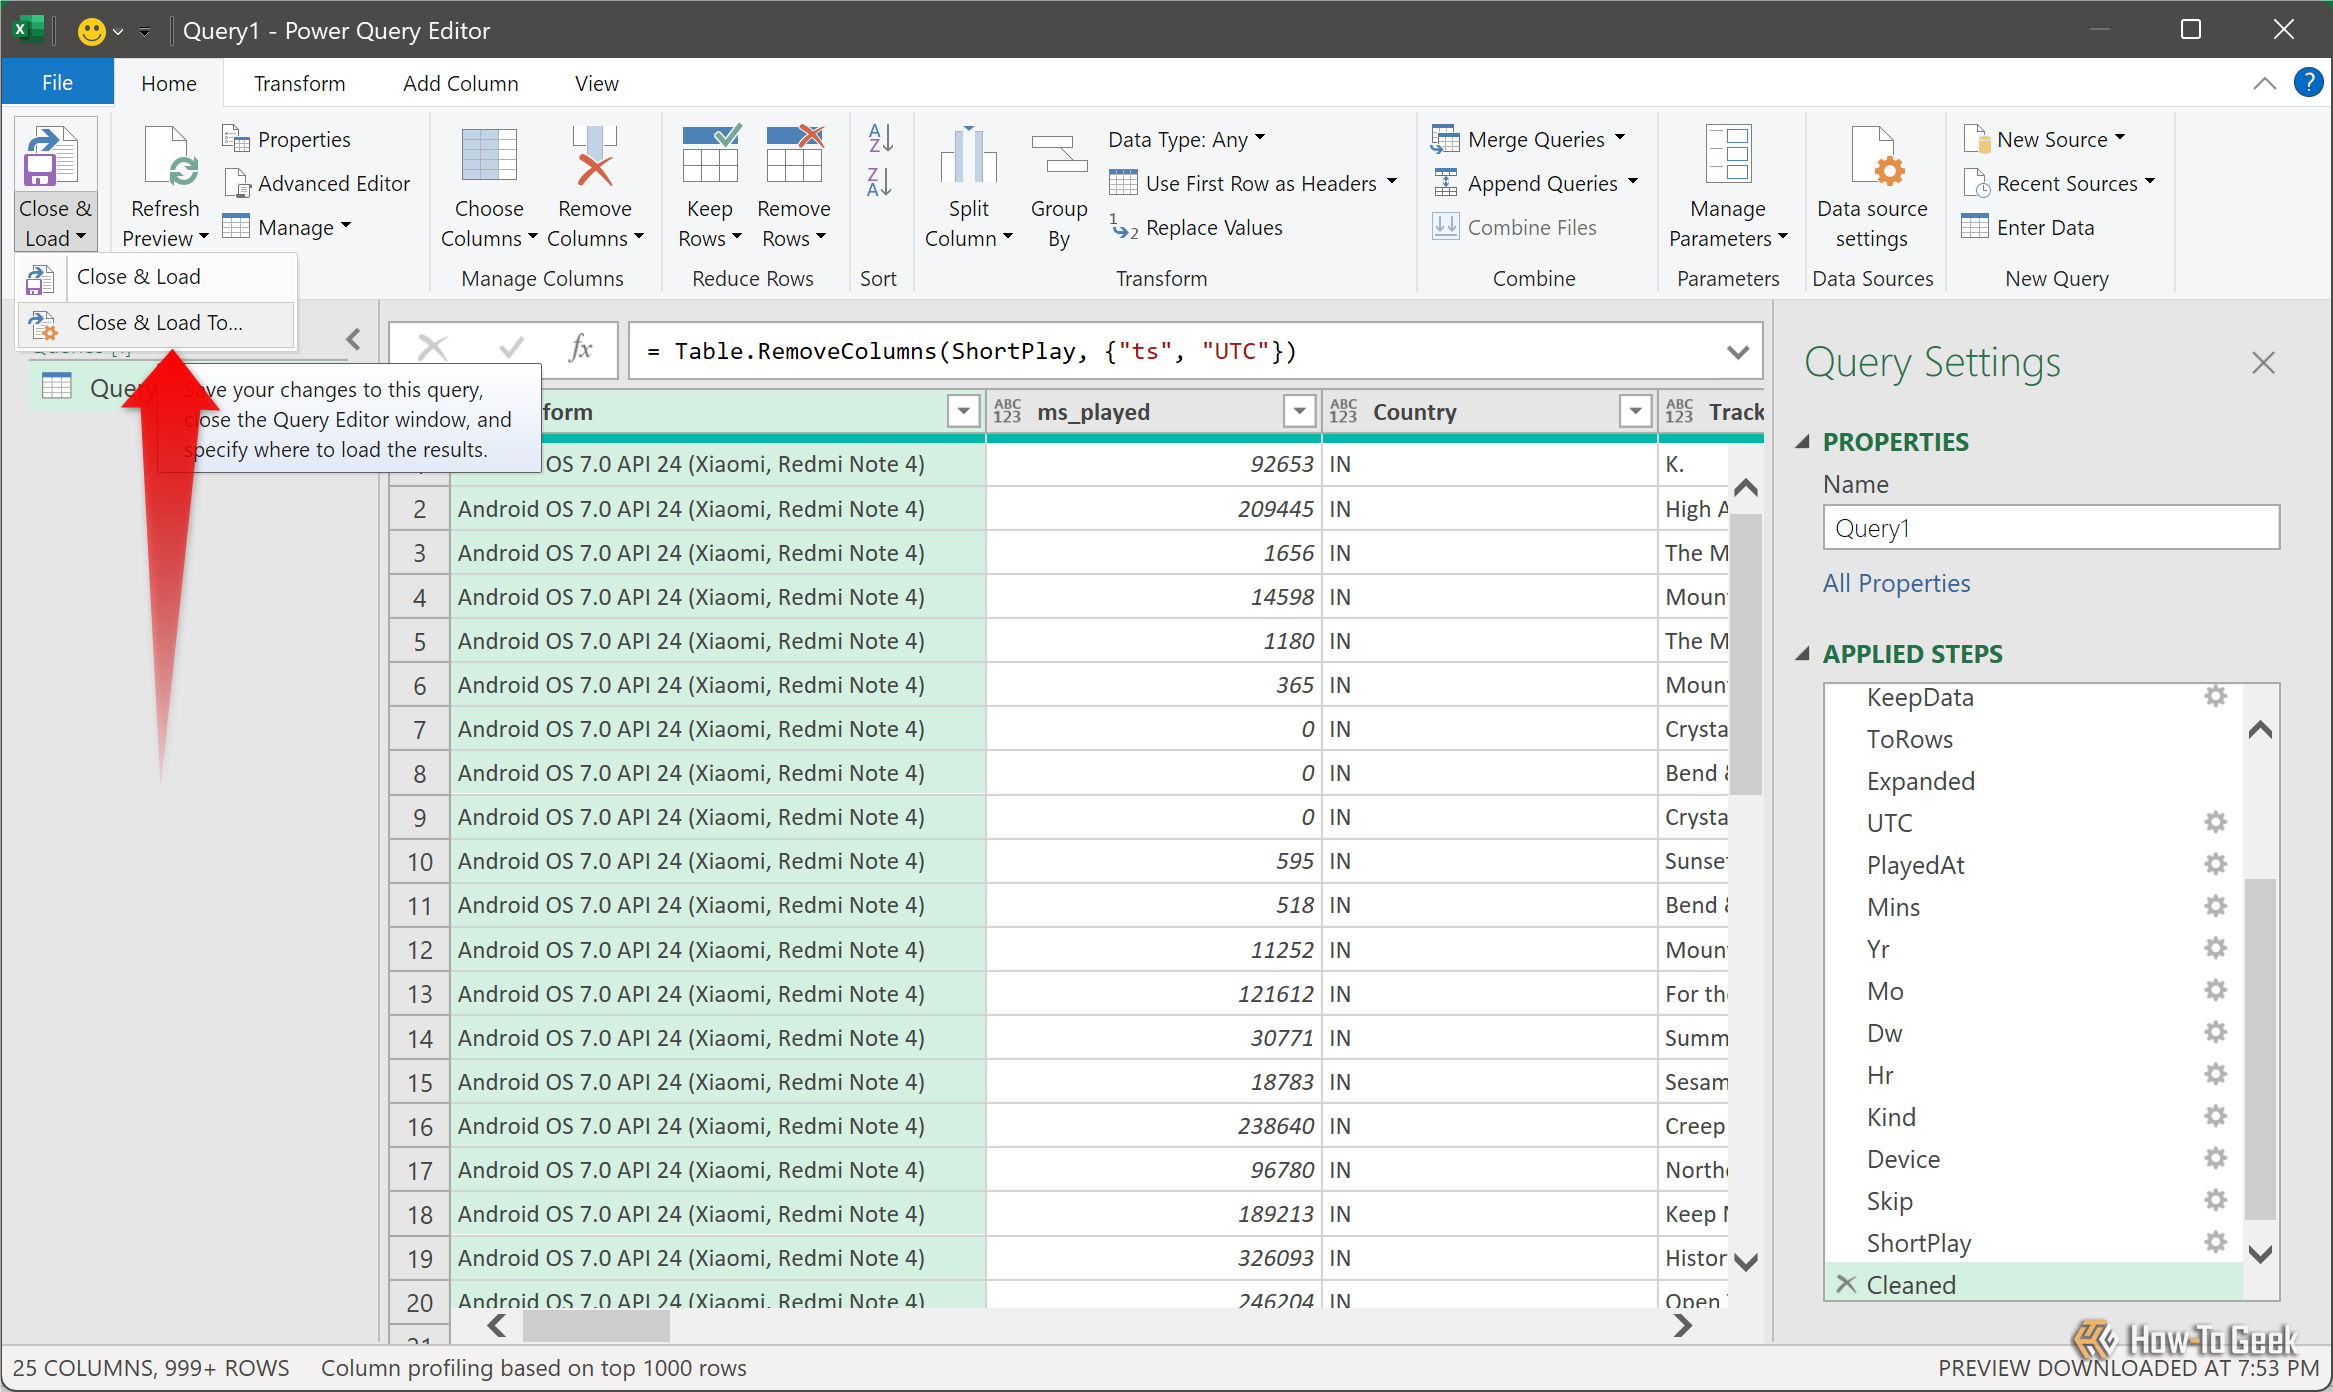Confirm formula with checkmark icon
The image size is (2333, 1392).
(511, 349)
